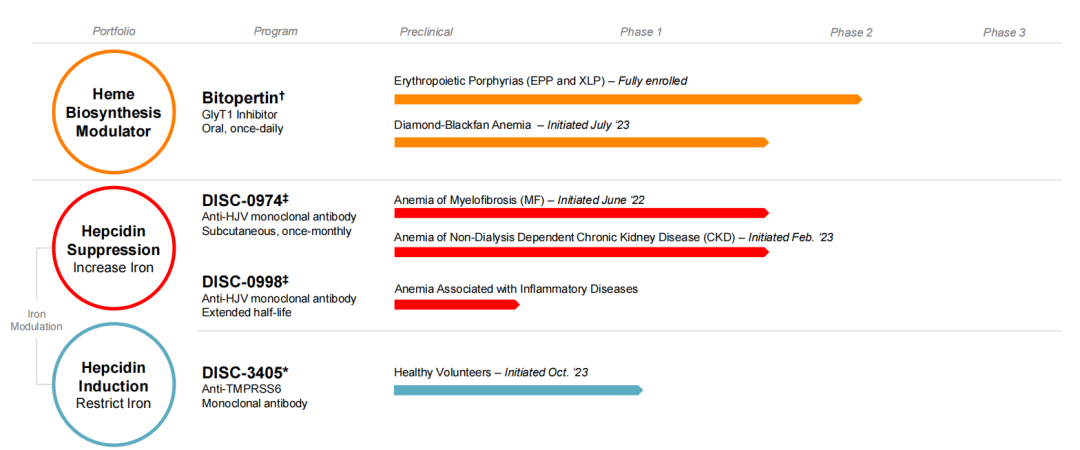This screenshot has width=1080, height=450.
Task: Click the Erythropoietic Porphyrias orange progress bar
Action: (627, 99)
